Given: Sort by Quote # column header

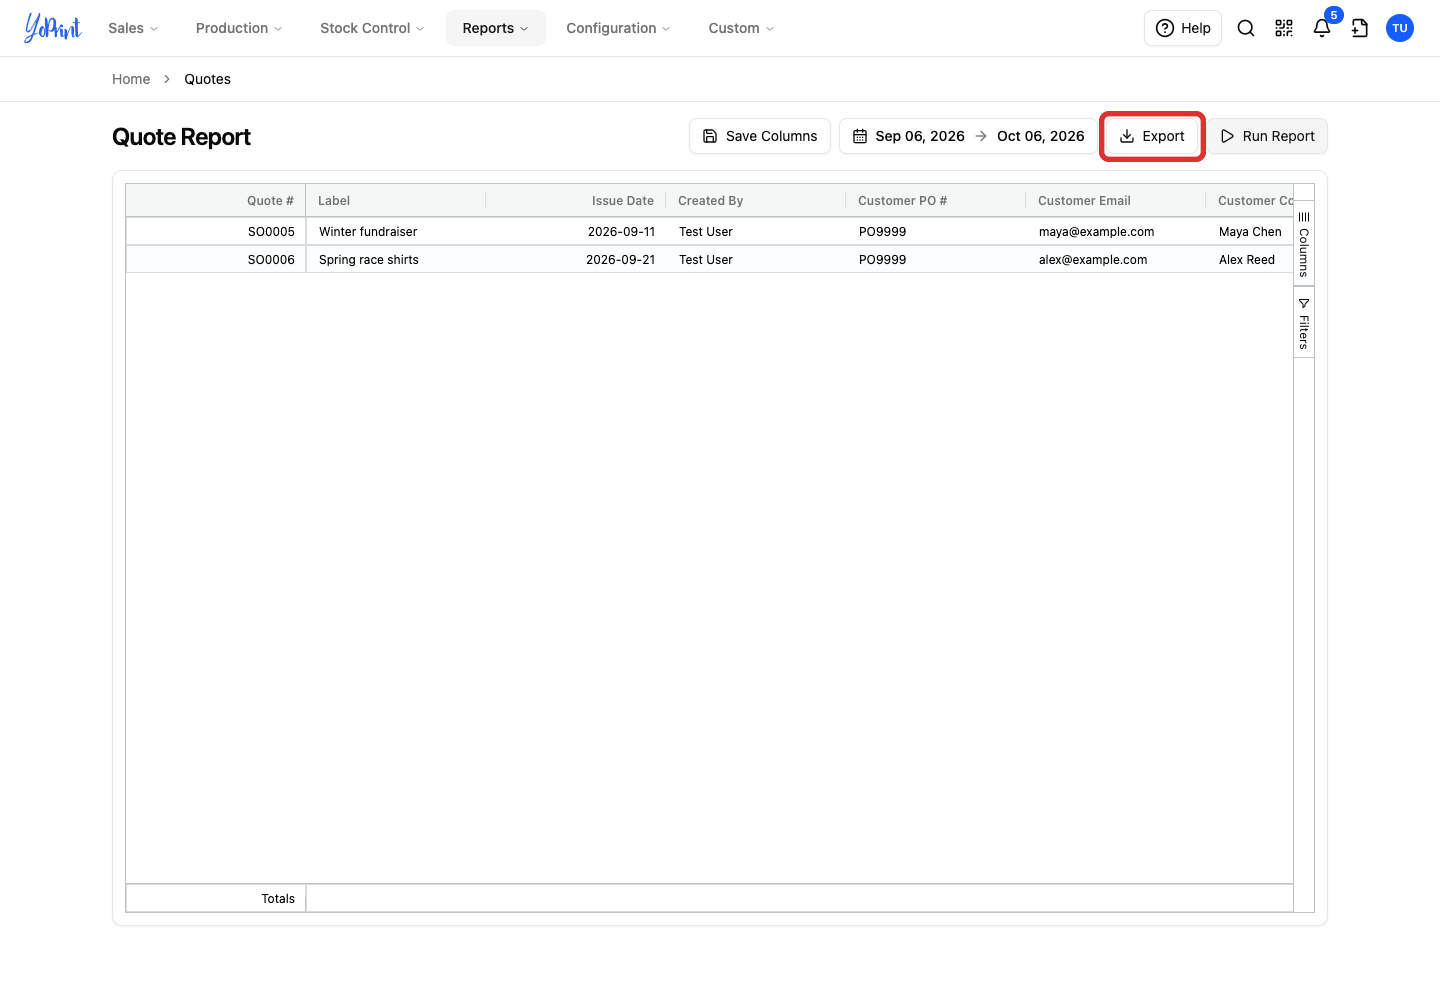Looking at the screenshot, I should (x=215, y=201).
